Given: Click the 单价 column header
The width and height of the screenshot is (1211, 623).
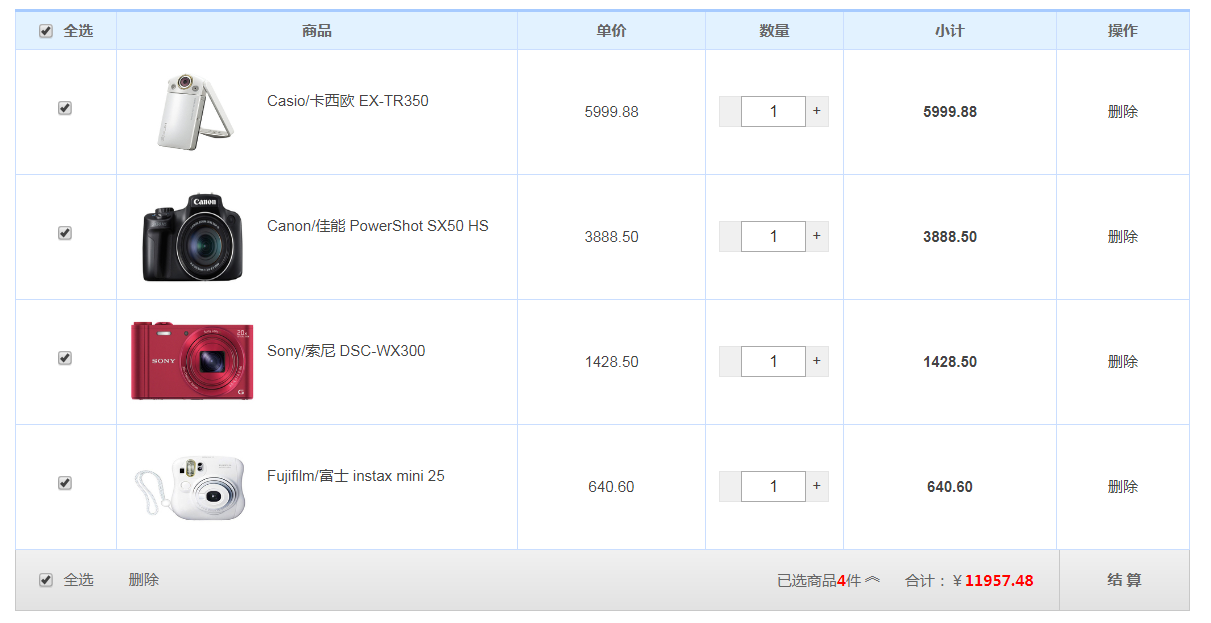Looking at the screenshot, I should (611, 31).
